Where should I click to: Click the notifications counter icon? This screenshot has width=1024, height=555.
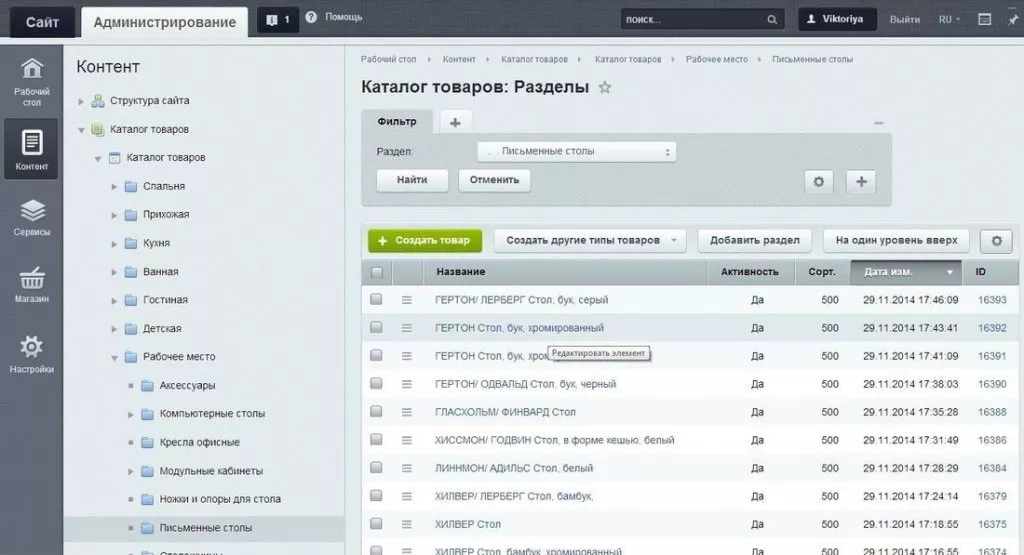[278, 20]
